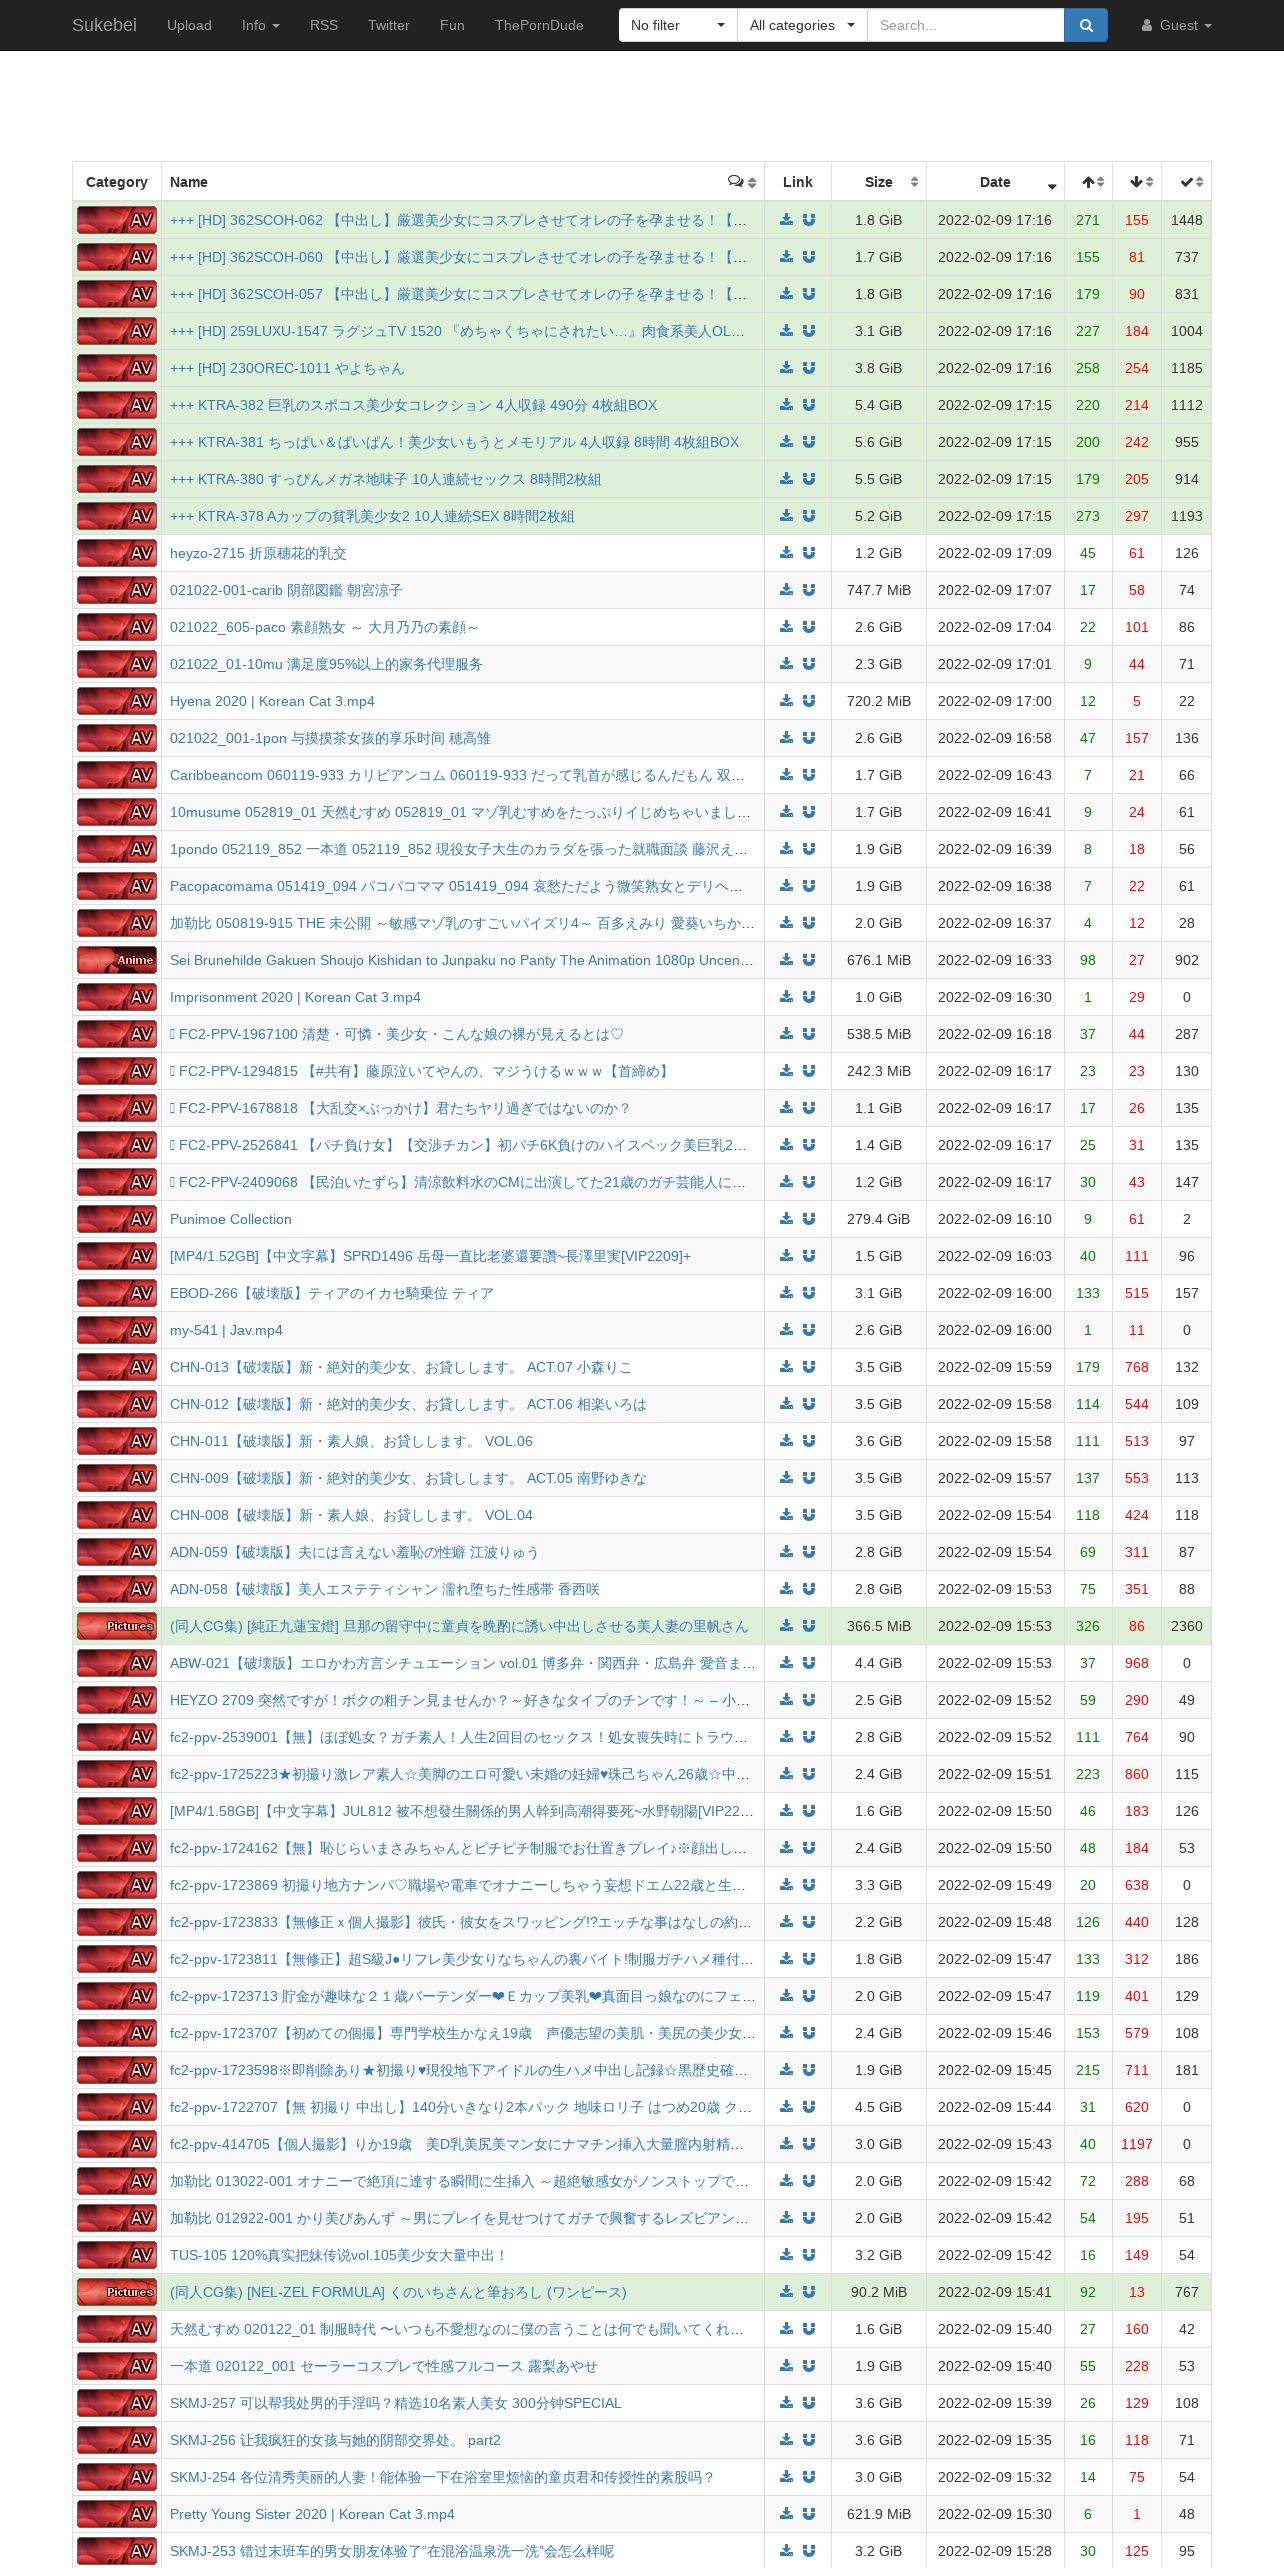
Task: Open the Guest account dropdown
Action: point(1177,25)
